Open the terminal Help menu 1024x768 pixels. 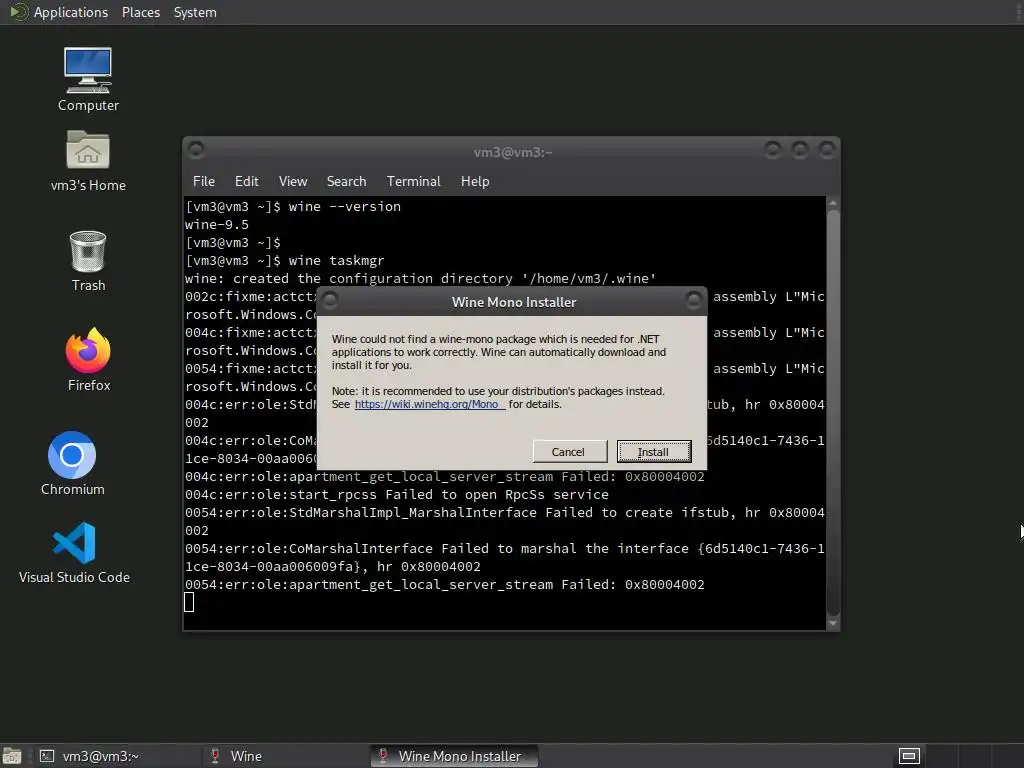click(x=475, y=181)
